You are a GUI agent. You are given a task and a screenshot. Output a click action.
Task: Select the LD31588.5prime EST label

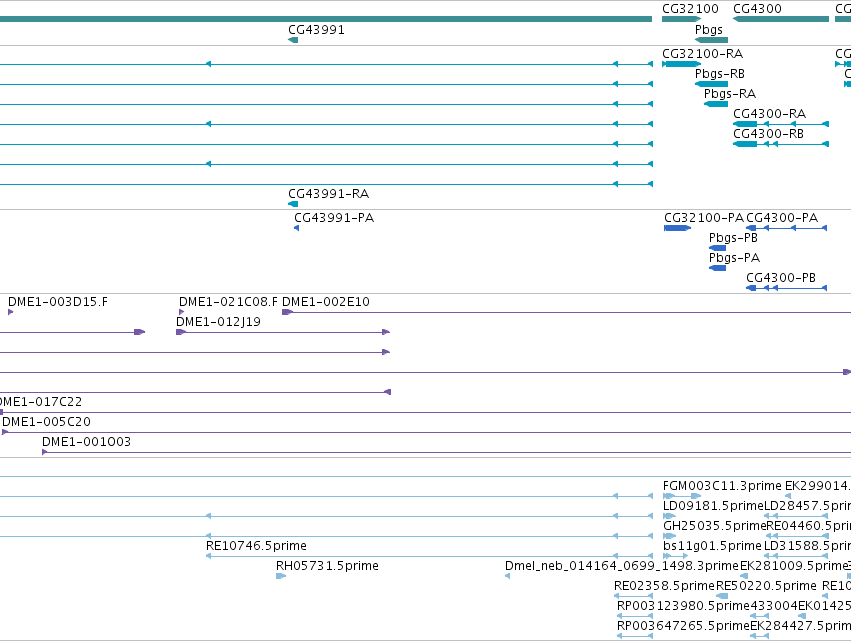808,546
